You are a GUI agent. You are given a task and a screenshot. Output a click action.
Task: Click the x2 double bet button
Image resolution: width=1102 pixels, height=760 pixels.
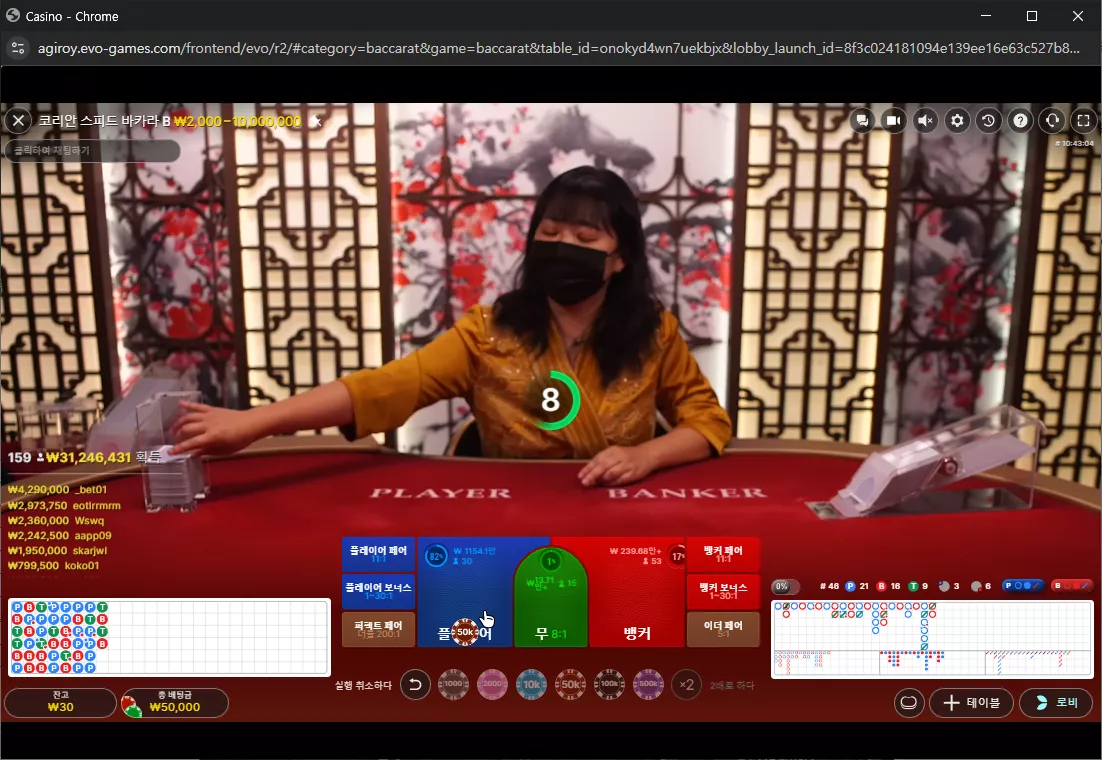coord(687,684)
